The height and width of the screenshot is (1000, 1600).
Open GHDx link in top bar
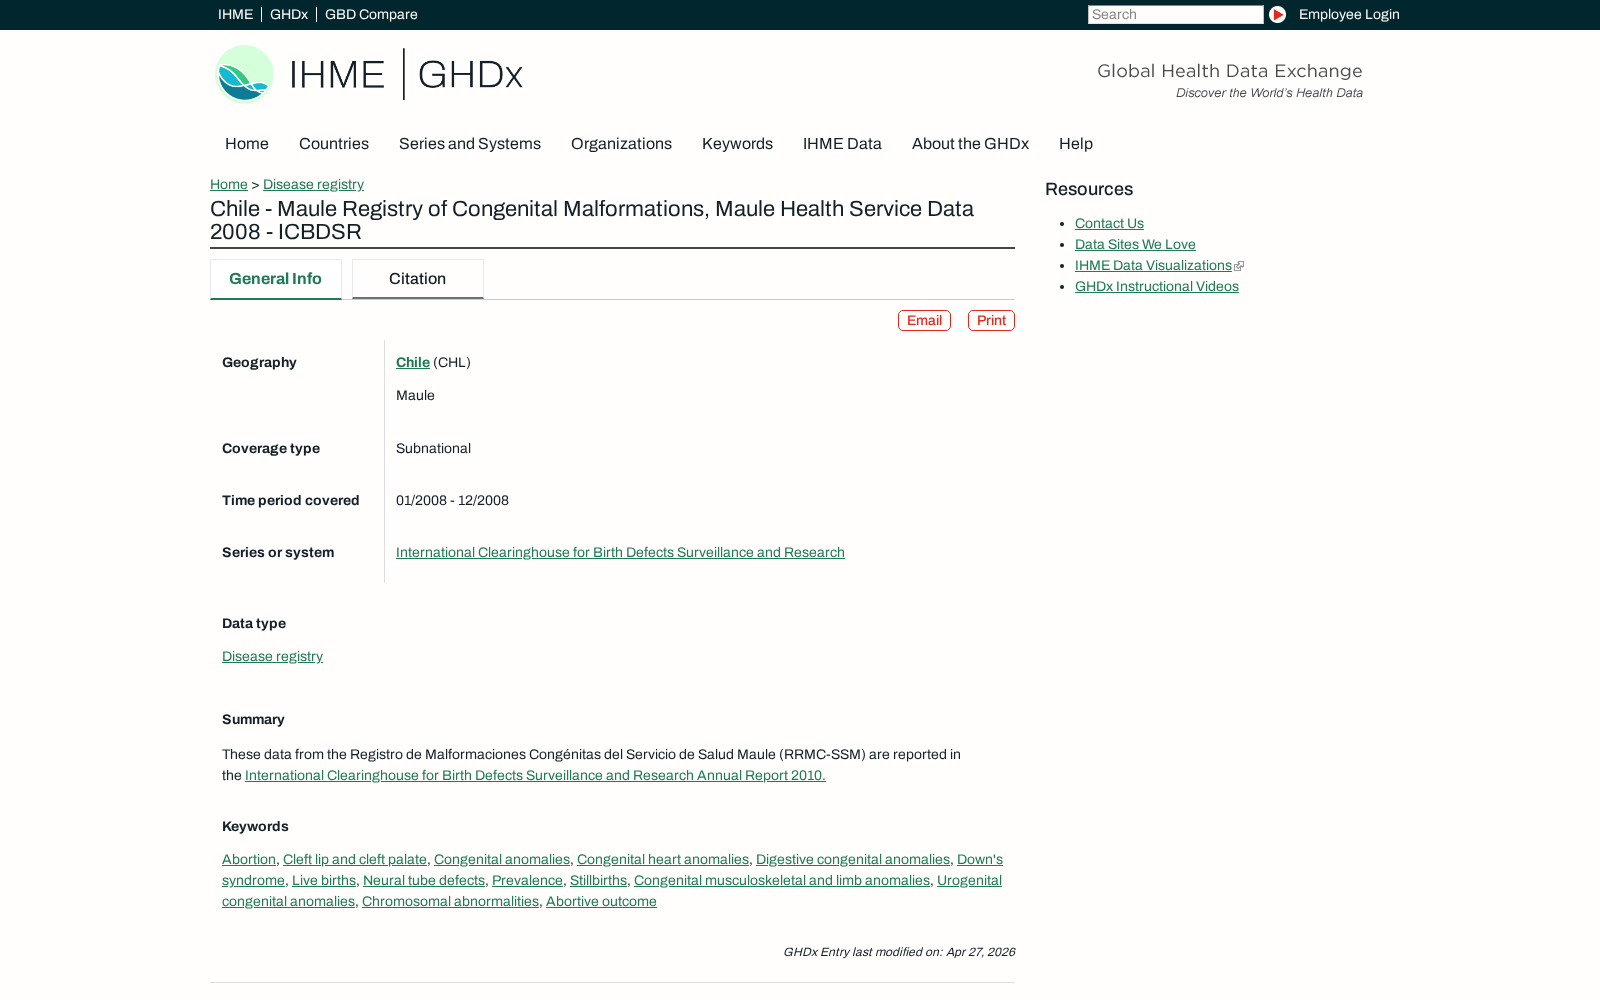tap(289, 14)
